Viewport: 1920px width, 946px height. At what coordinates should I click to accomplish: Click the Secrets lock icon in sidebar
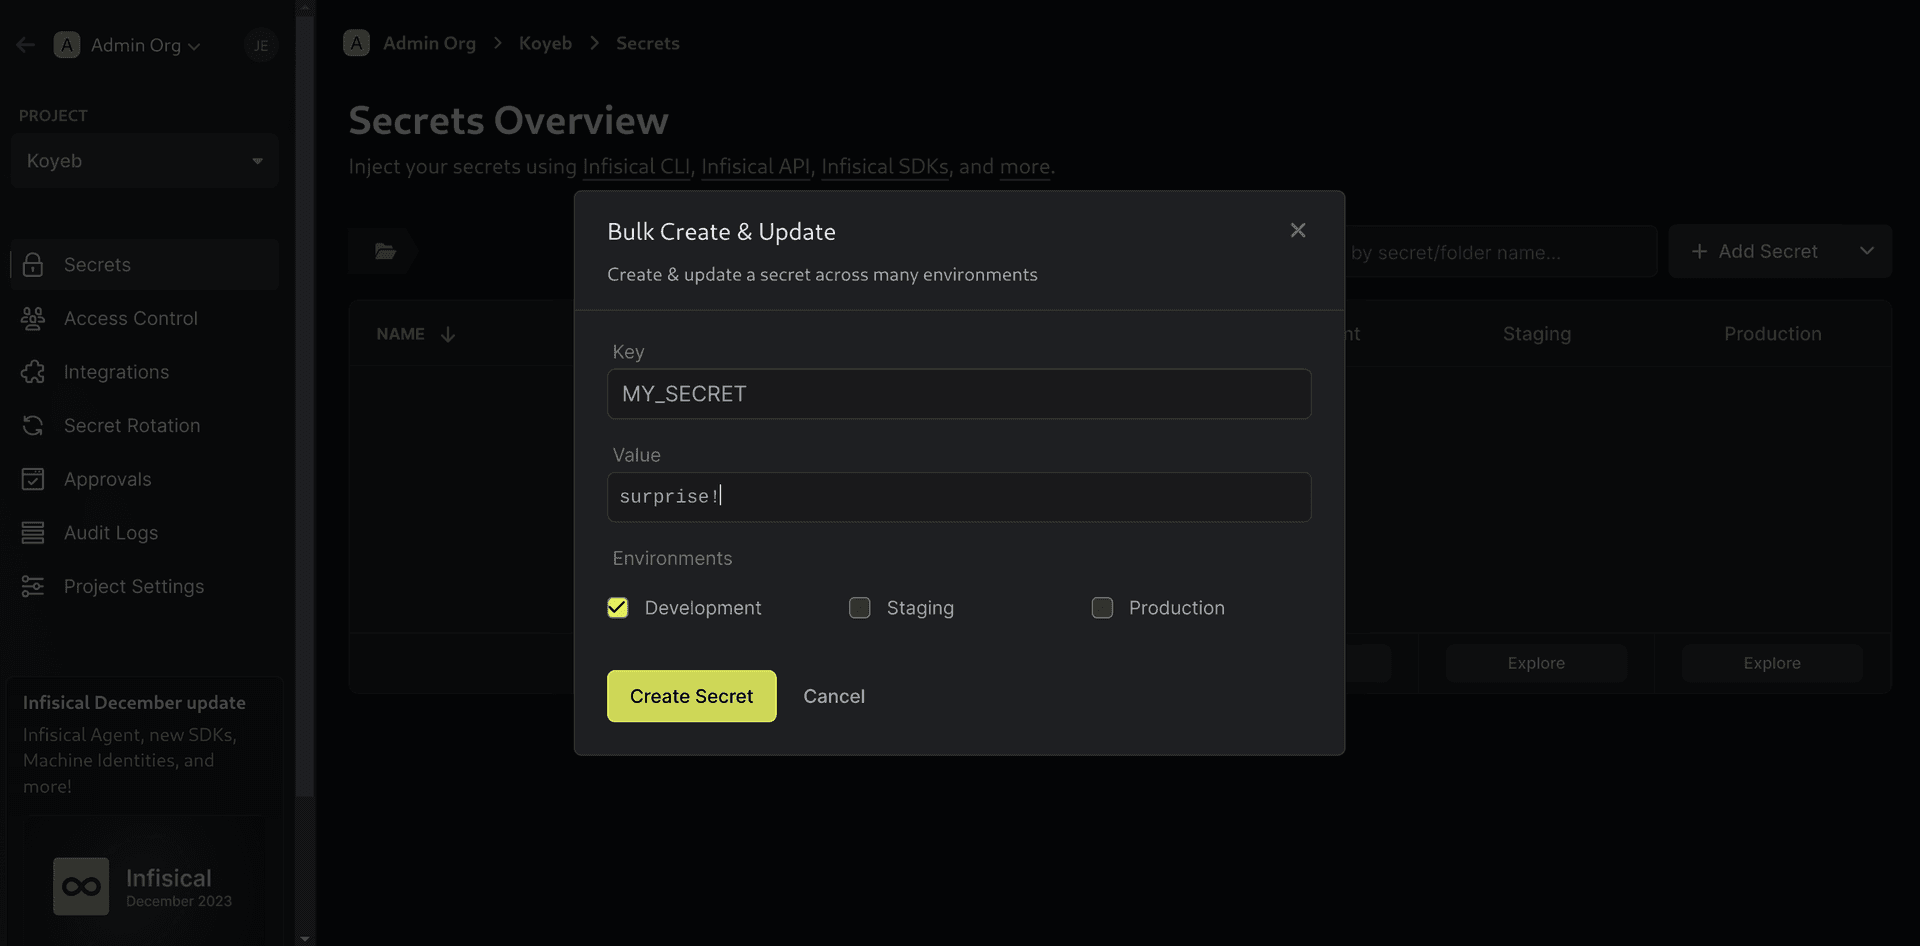tap(33, 265)
